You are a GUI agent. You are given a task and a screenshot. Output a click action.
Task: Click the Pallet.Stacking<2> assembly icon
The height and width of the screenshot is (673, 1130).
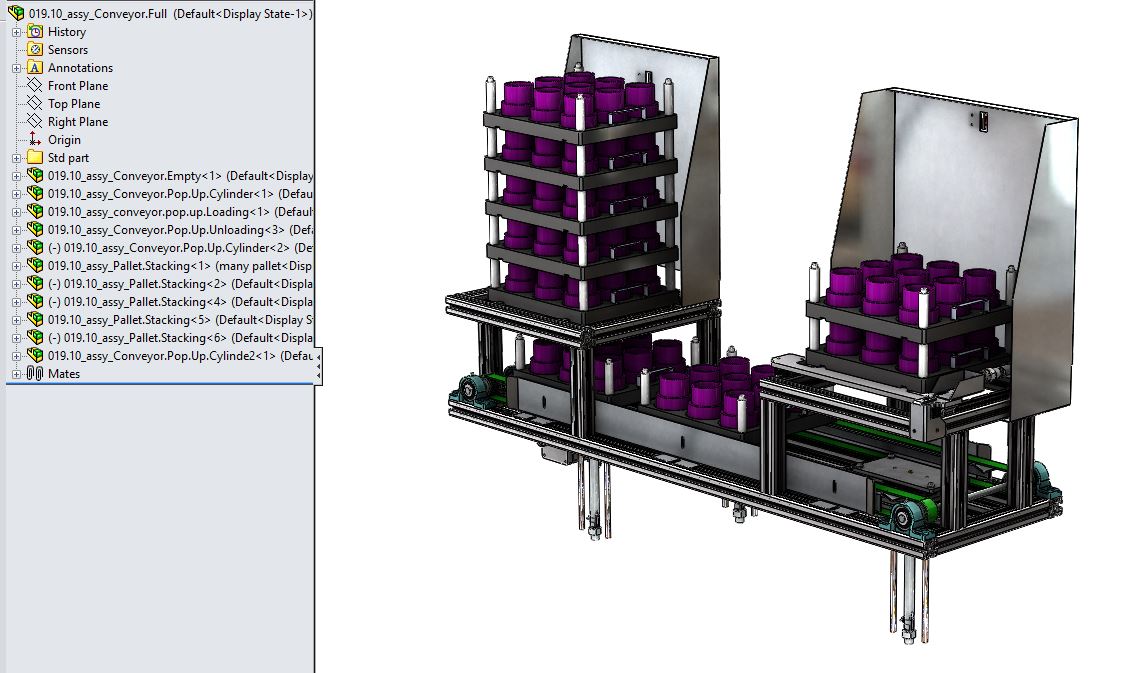(x=35, y=283)
